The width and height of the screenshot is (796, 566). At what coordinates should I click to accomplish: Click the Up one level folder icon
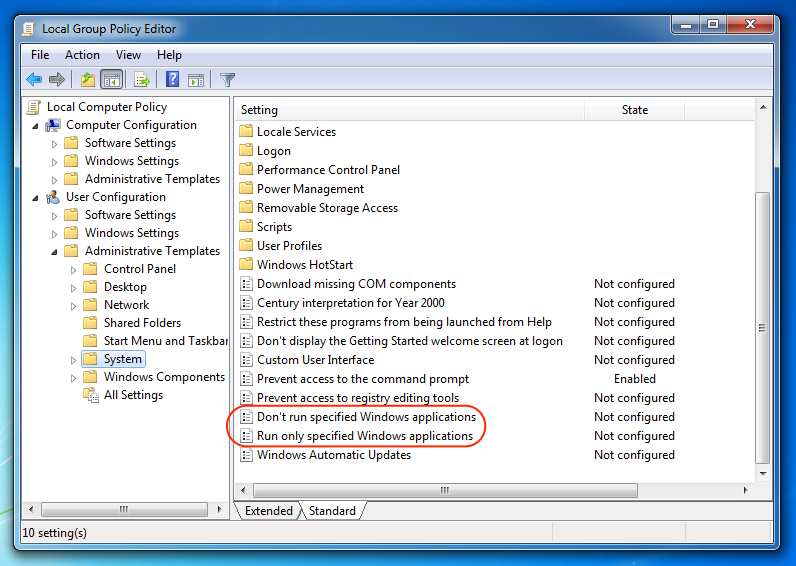(x=88, y=79)
